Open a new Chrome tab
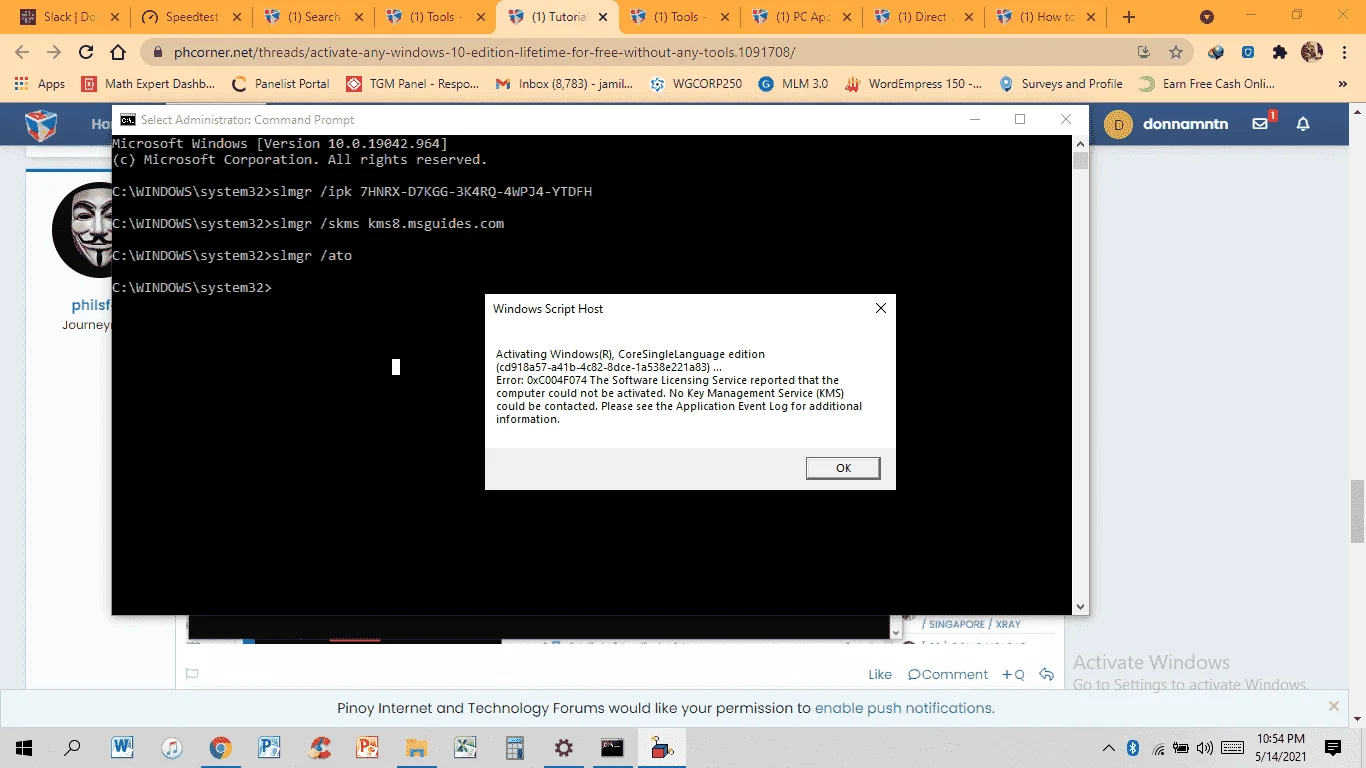1366x768 pixels. tap(1129, 17)
